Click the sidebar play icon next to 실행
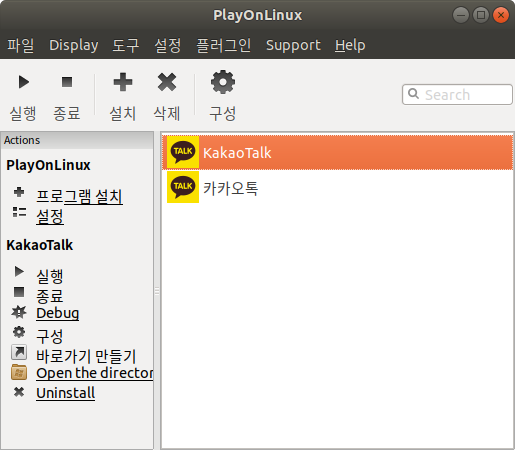This screenshot has width=515, height=450. [19, 272]
